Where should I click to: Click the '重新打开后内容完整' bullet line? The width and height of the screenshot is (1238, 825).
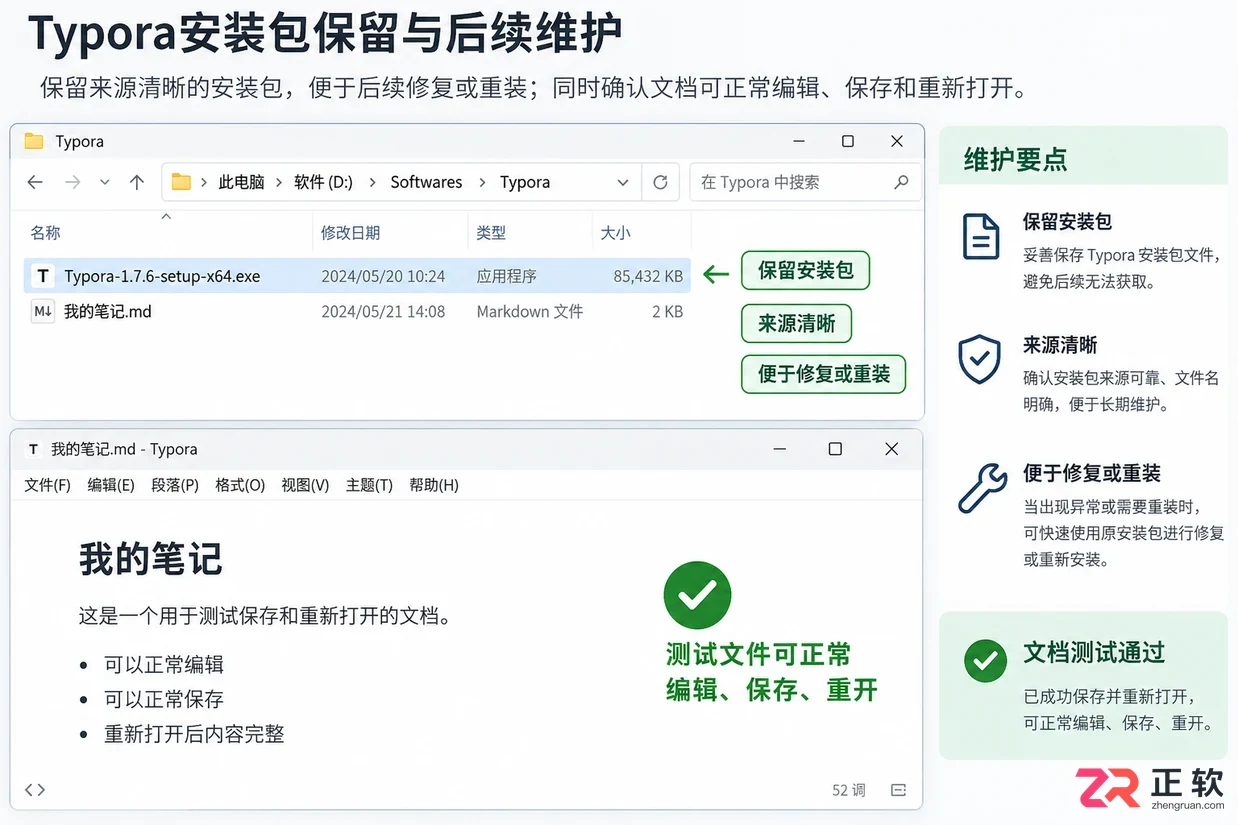point(194,734)
